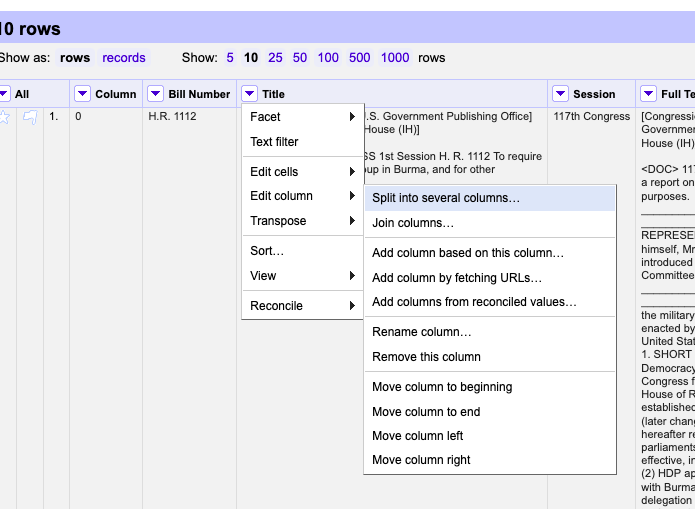Screen dimensions: 695x509
Task: Choose Add columns from reconciled values…
Action: pyautogui.click(x=490, y=302)
